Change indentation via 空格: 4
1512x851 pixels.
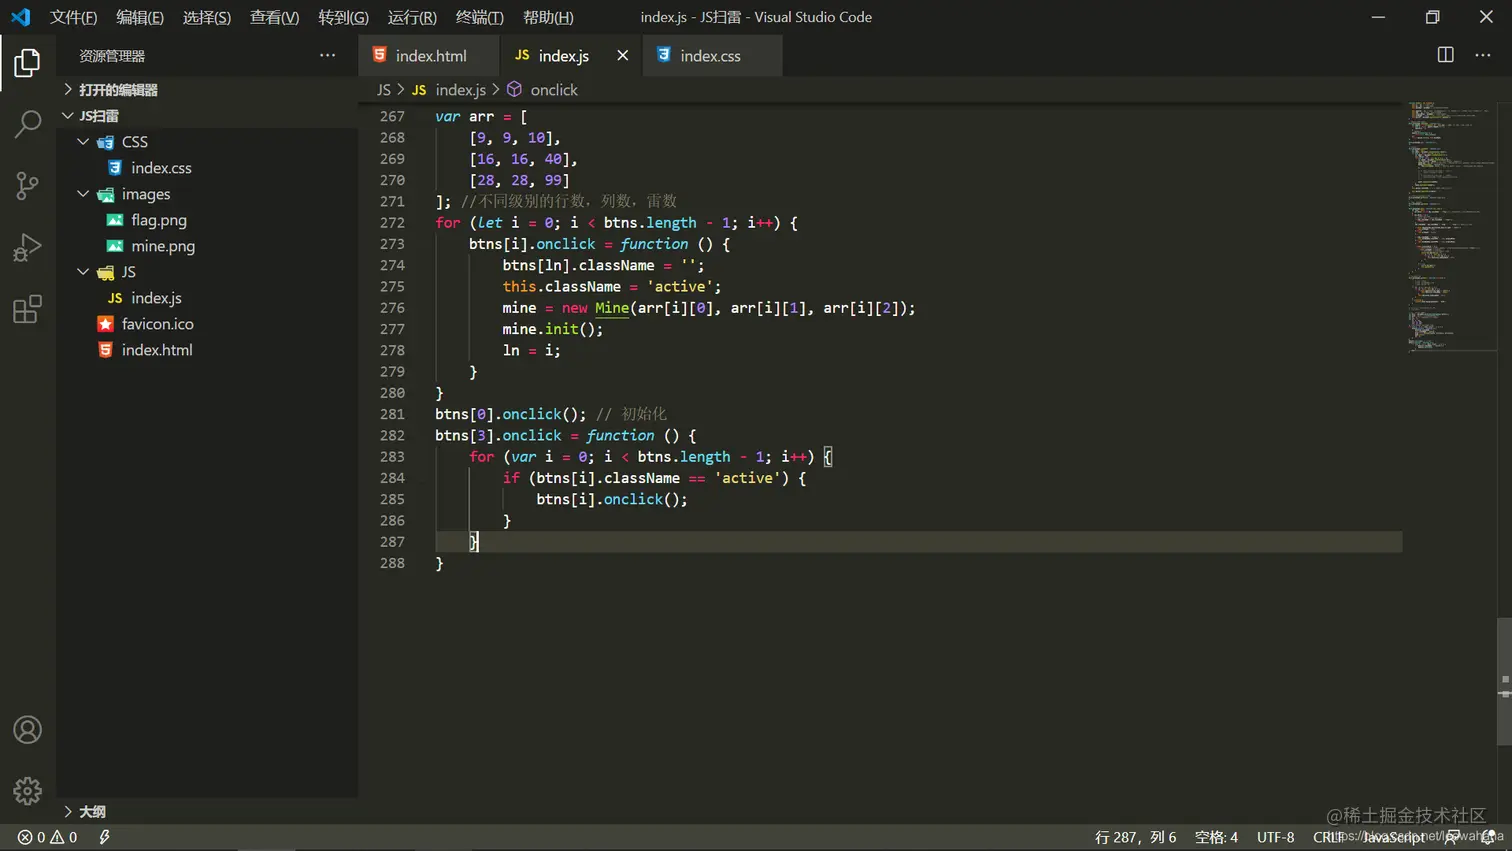(1216, 837)
